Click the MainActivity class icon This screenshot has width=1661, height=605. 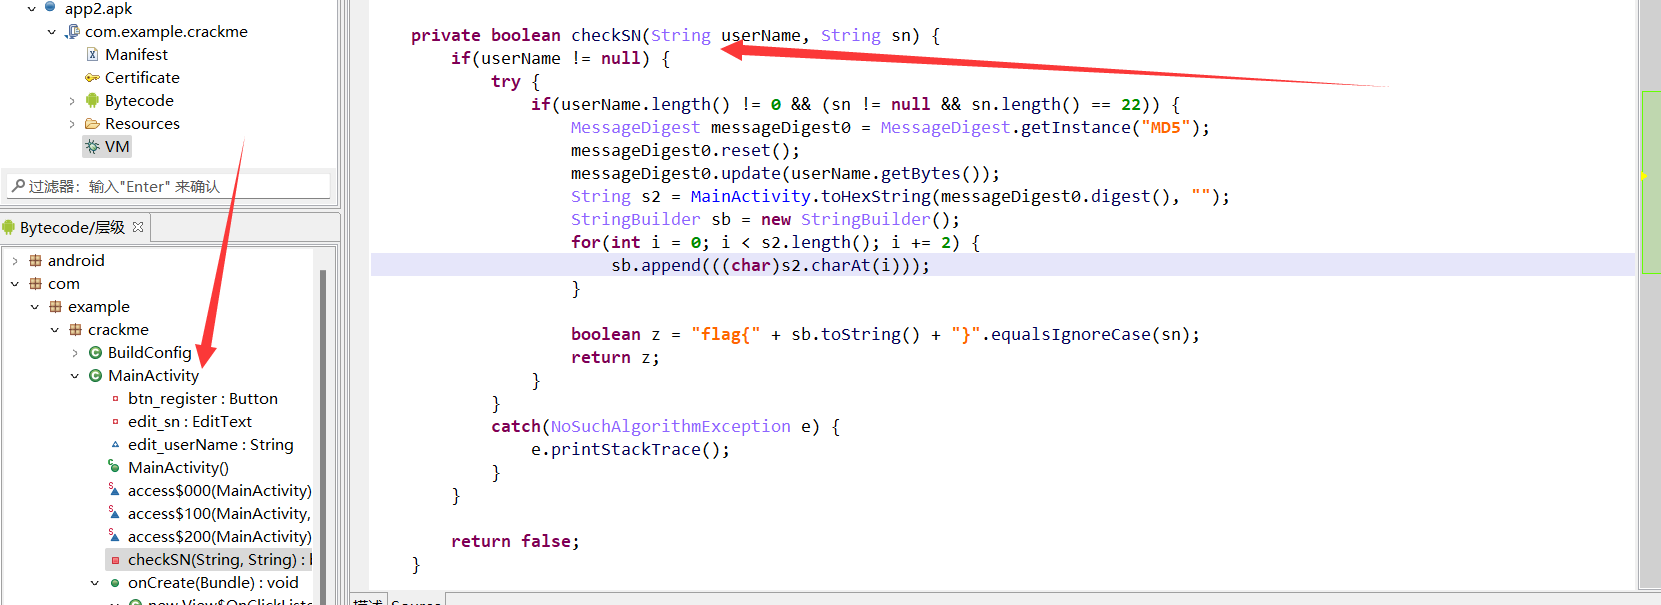pyautogui.click(x=95, y=376)
